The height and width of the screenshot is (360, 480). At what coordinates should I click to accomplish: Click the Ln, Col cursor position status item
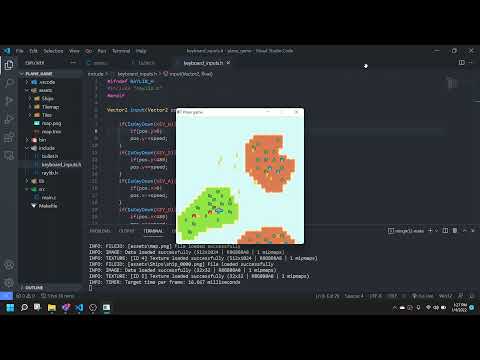click(x=327, y=296)
